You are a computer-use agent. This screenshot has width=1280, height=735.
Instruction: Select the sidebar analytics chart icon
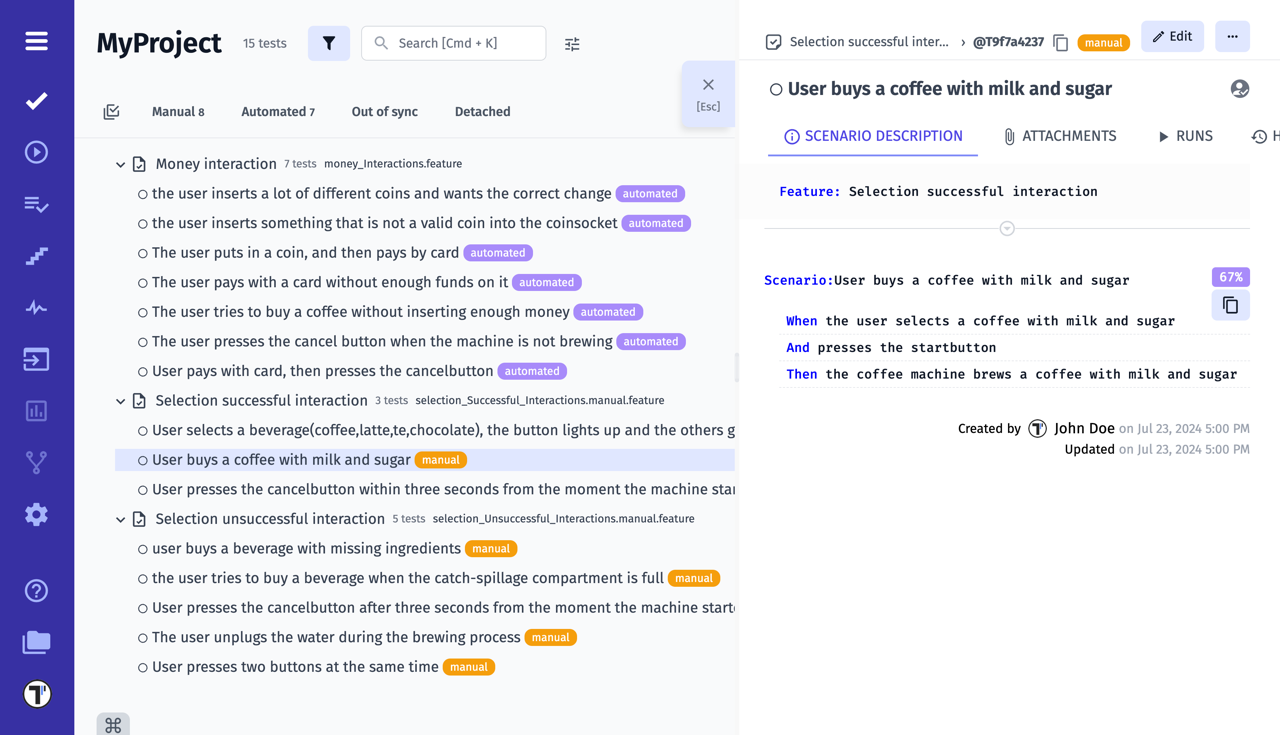pos(36,410)
